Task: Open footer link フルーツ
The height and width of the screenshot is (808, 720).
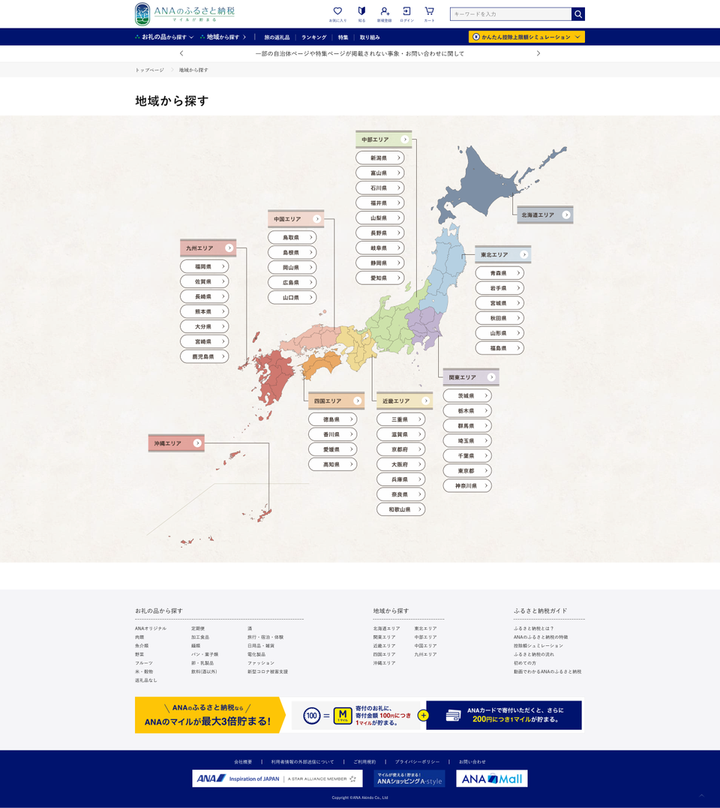Action: pos(144,663)
